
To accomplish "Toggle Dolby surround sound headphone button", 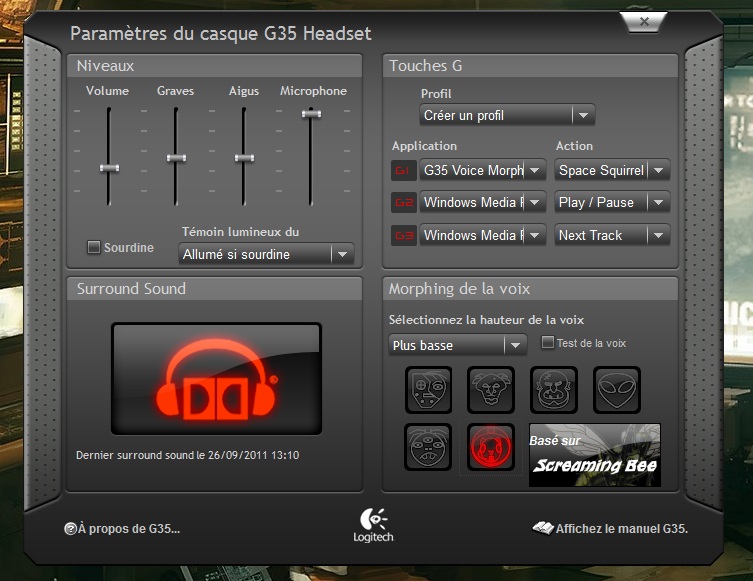I will click(216, 379).
